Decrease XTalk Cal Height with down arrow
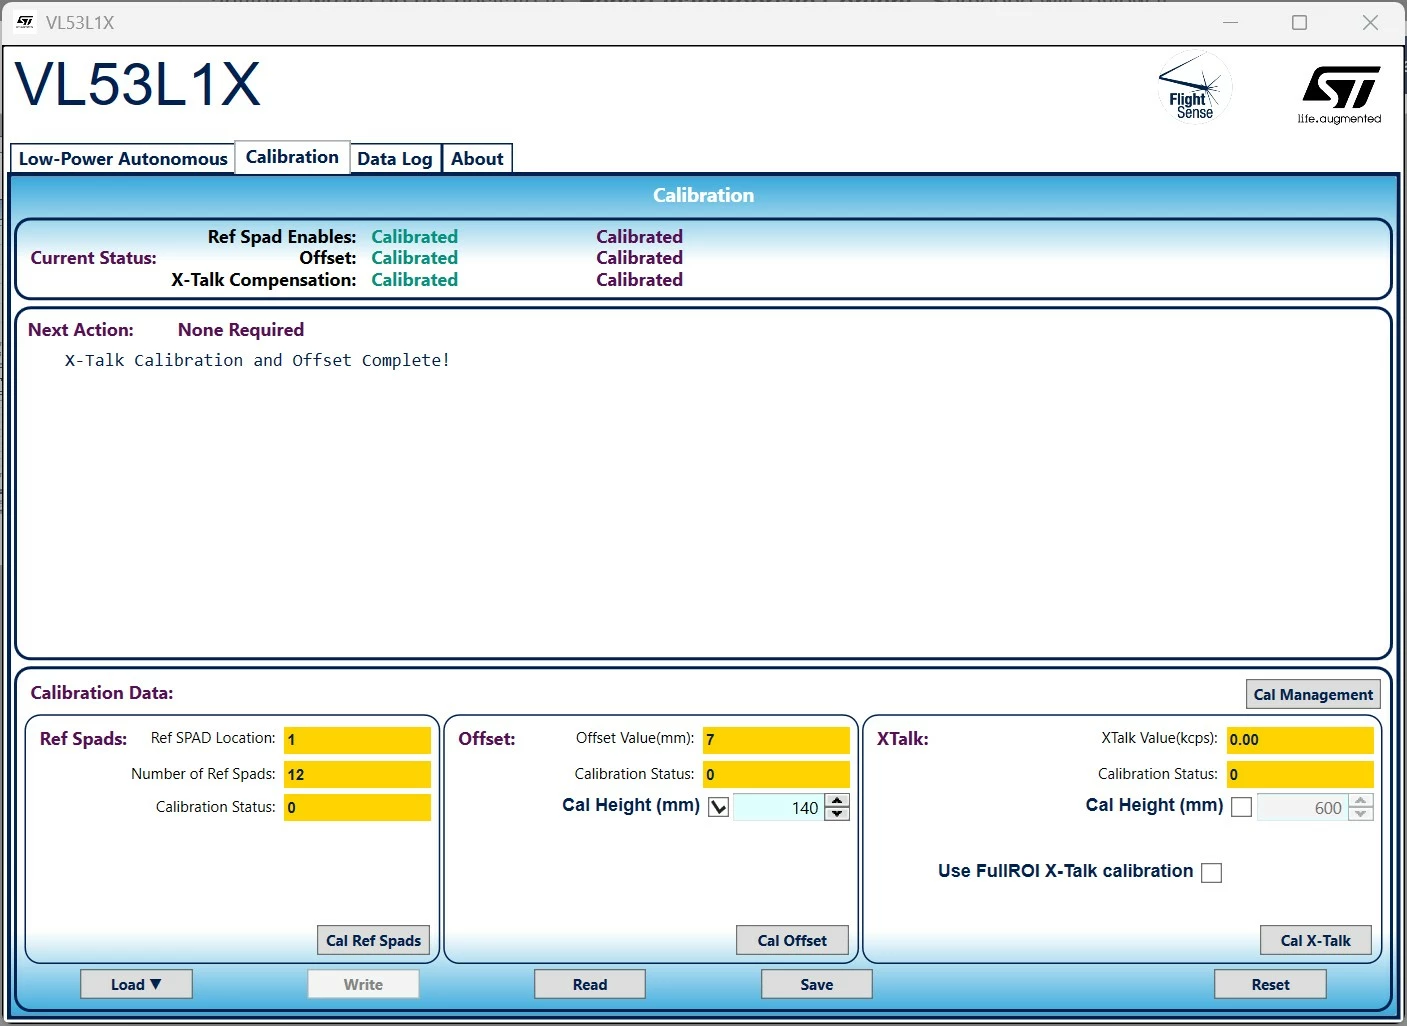This screenshot has height=1026, width=1407. 1361,814
